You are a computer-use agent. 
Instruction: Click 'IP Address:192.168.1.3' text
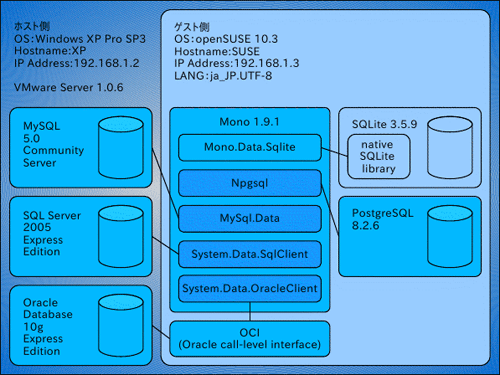pyautogui.click(x=236, y=63)
